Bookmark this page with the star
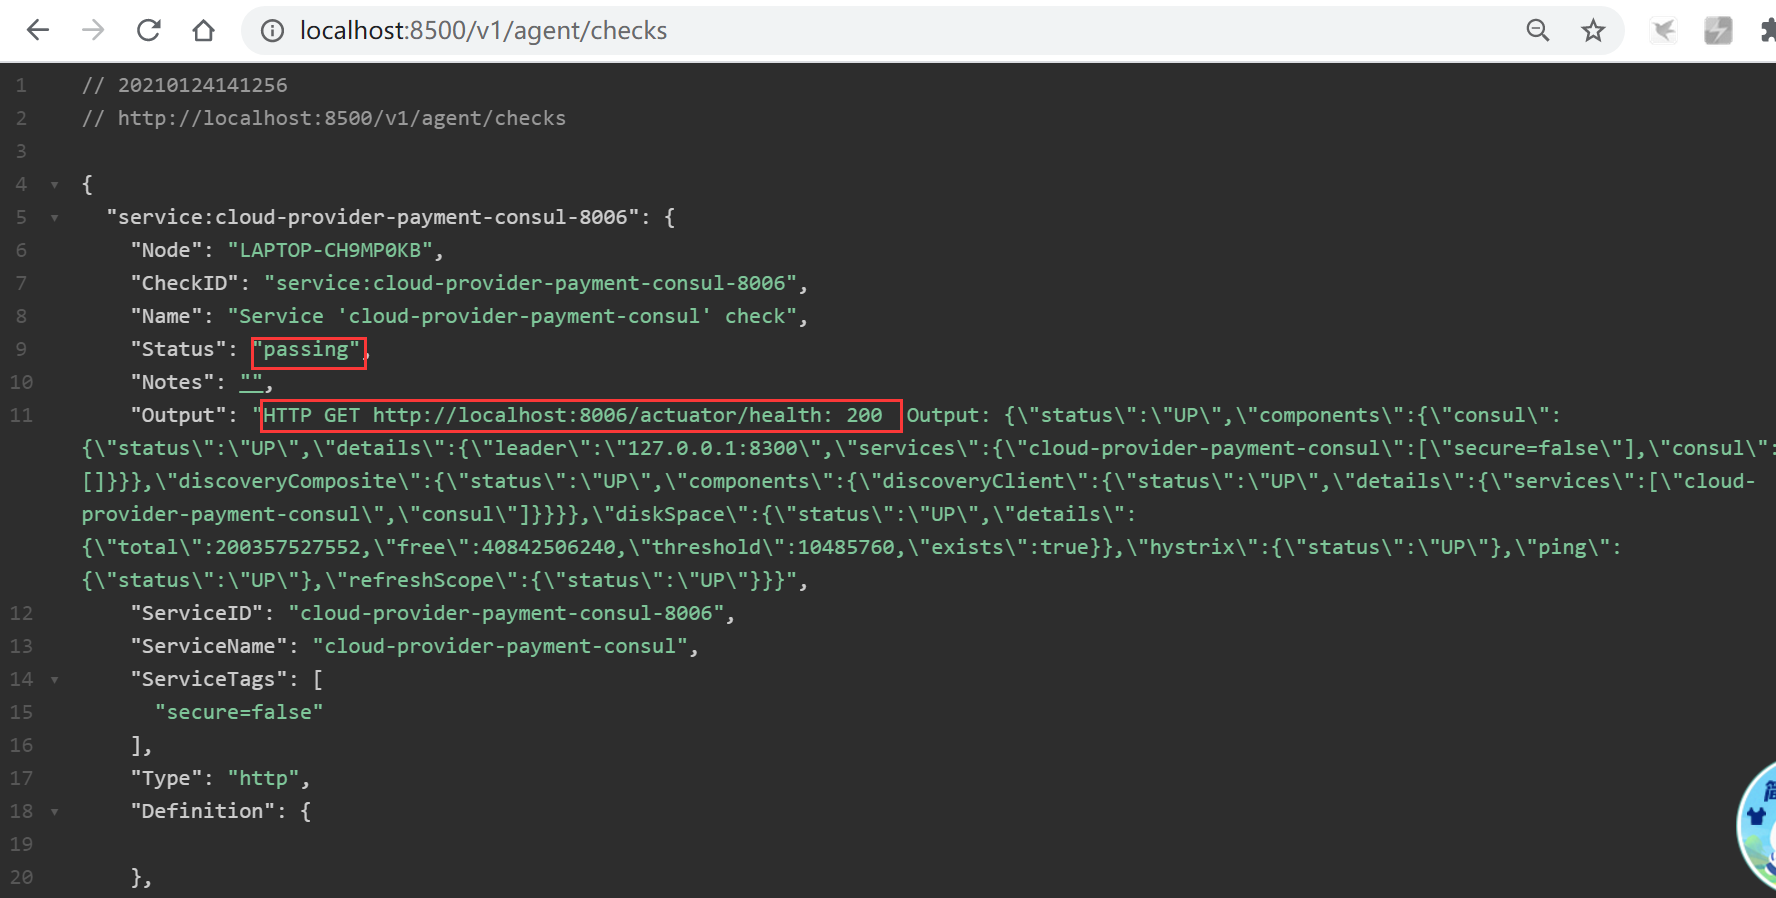 pyautogui.click(x=1593, y=31)
